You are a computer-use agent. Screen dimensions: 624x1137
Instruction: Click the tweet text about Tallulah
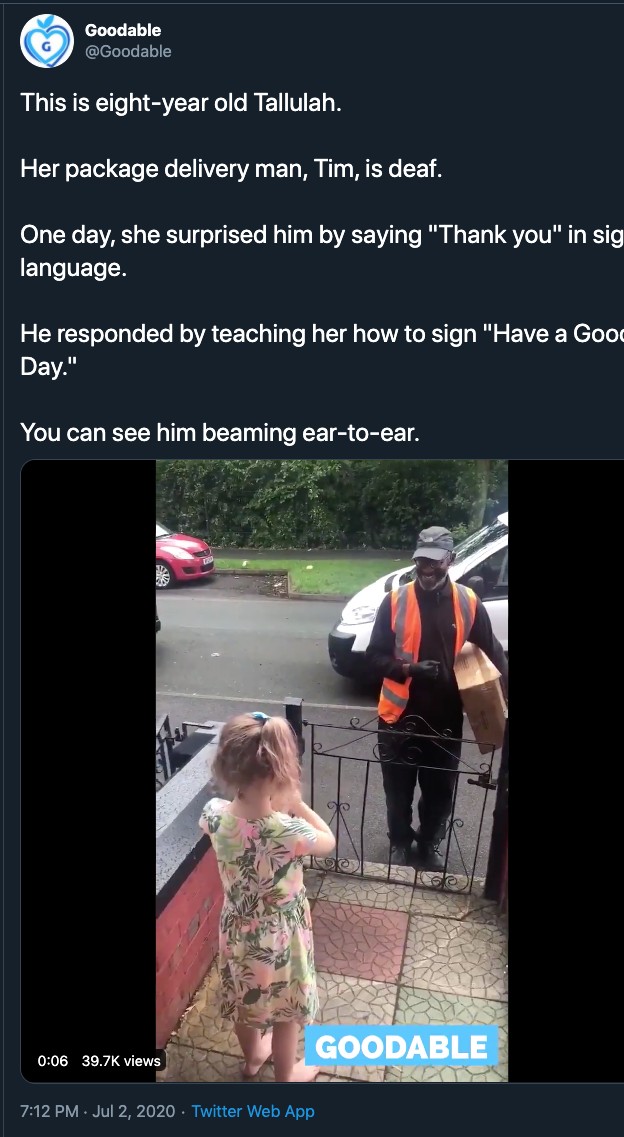322,268
